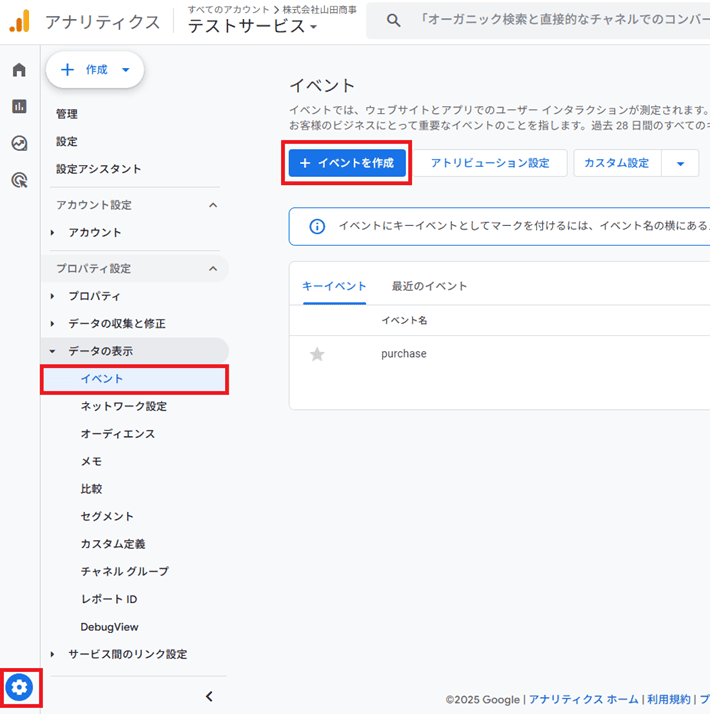This screenshot has width=710, height=714.
Task: Expand サービス間のリンク設定 tree item
Action: coord(52,654)
